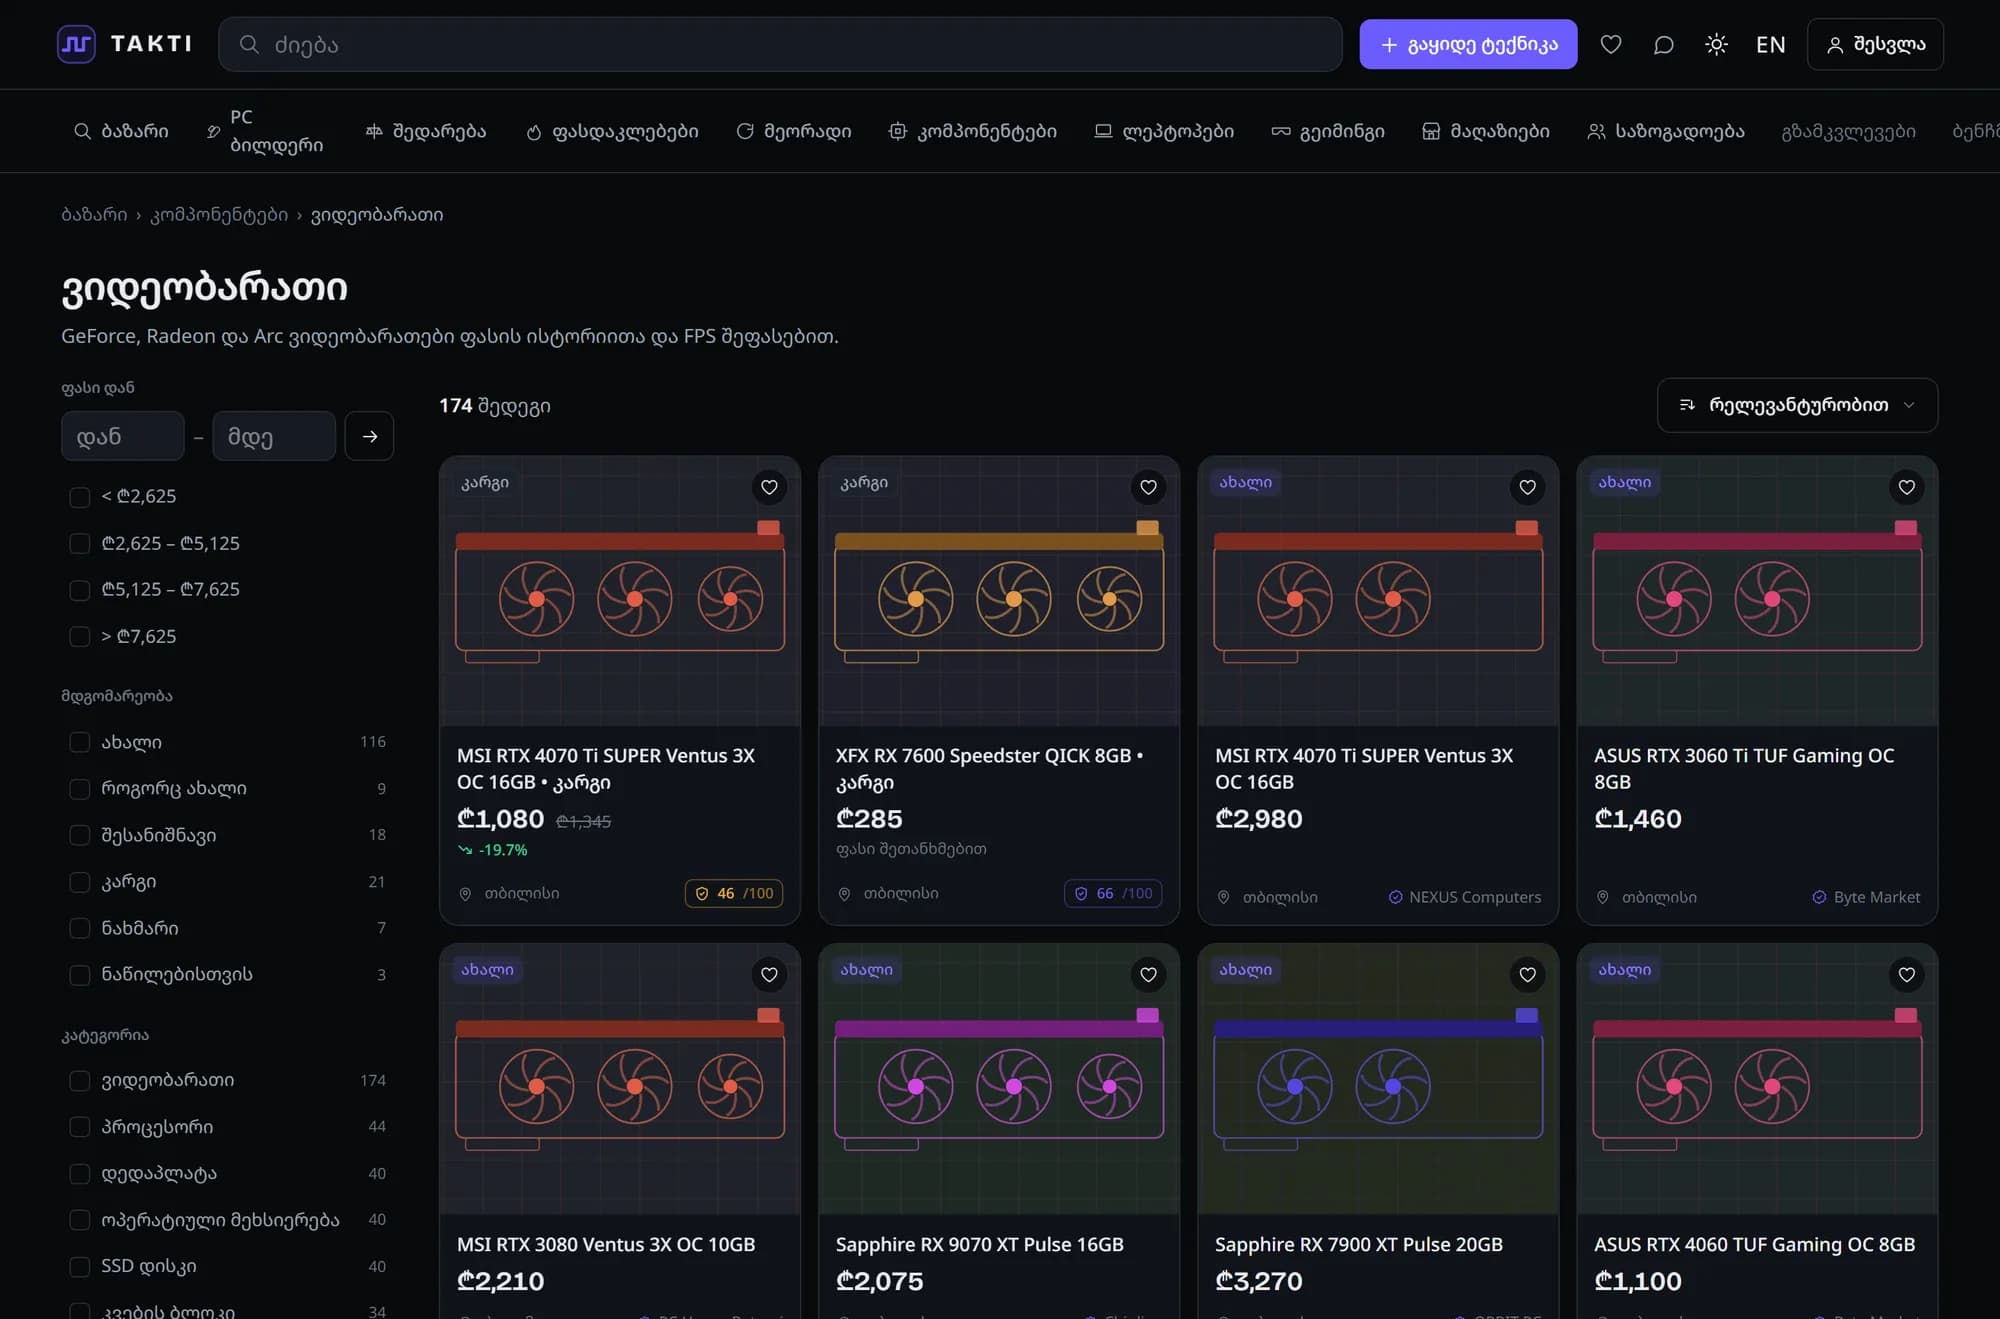Image resolution: width=2000 pixels, height=1319 pixels.
Task: Favorite MSI RTX 4070 Ti SUPER ₾1,080 listing
Action: click(769, 487)
